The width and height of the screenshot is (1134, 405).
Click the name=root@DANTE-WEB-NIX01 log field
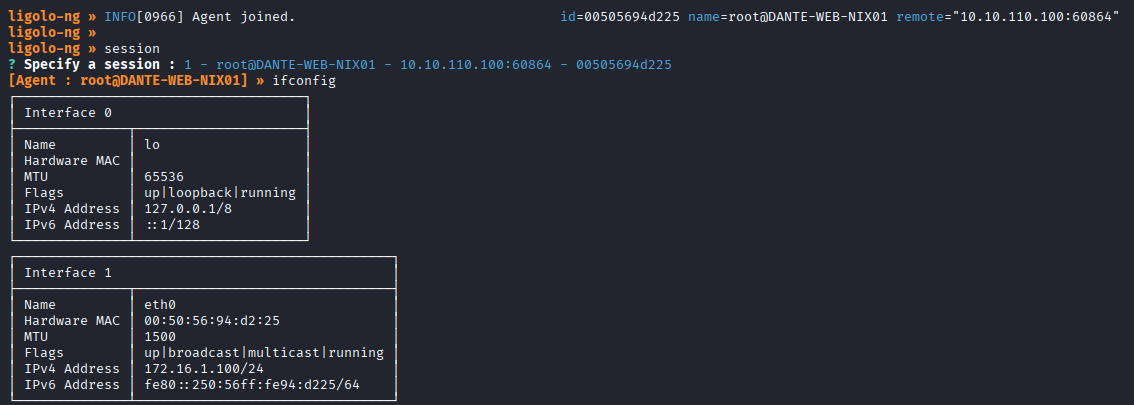[788, 17]
